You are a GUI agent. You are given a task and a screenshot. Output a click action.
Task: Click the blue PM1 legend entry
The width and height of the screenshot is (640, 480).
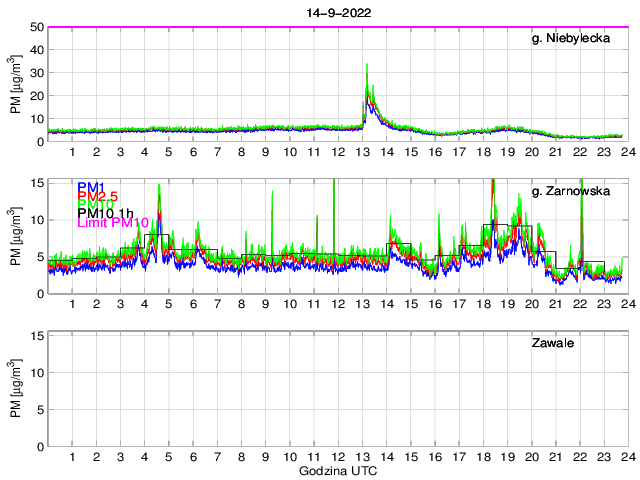pyautogui.click(x=89, y=187)
